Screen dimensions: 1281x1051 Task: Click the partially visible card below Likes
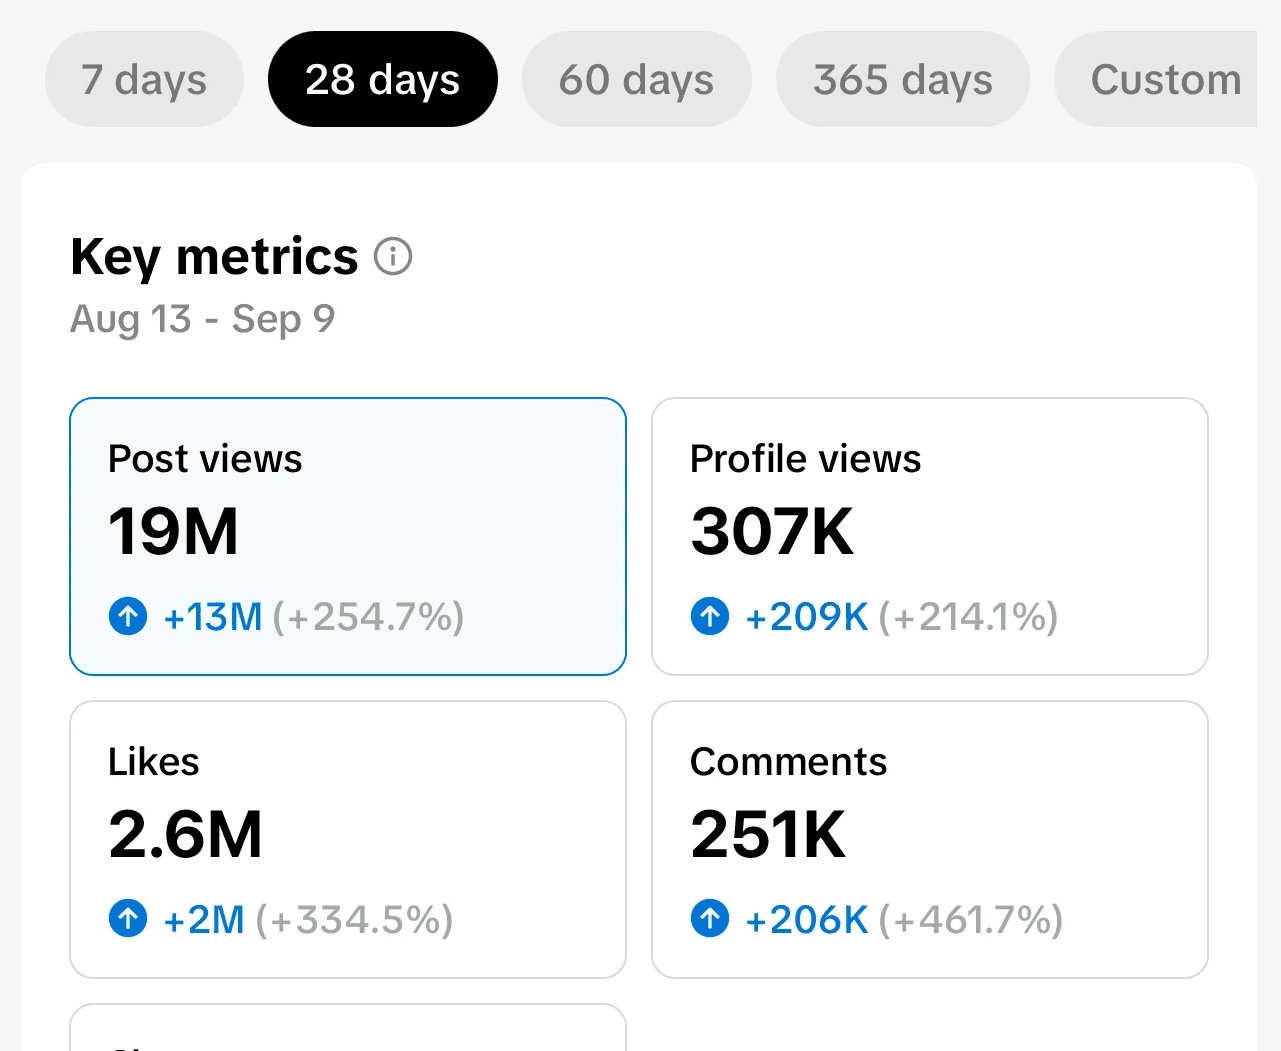pyautogui.click(x=348, y=1028)
